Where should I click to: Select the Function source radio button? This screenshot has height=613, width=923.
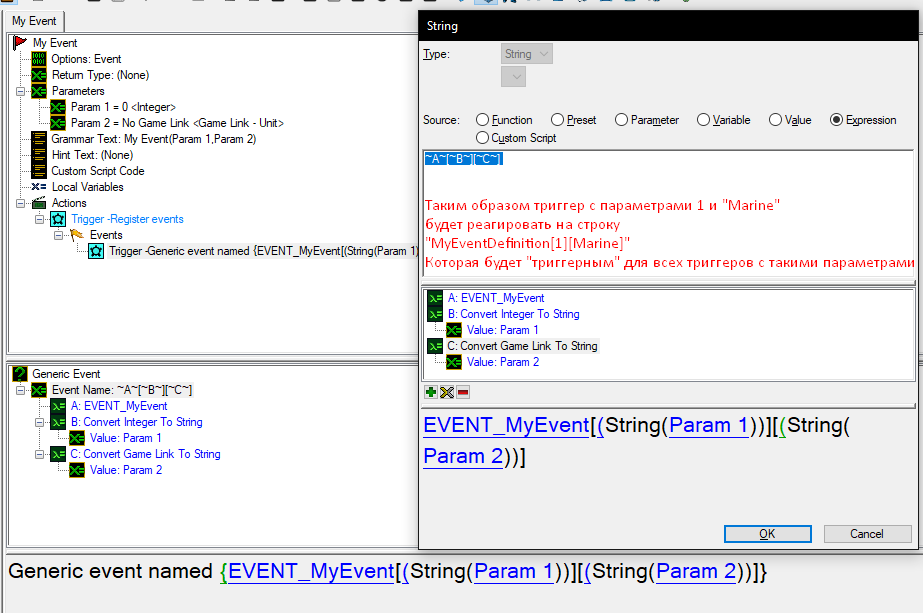pos(482,120)
